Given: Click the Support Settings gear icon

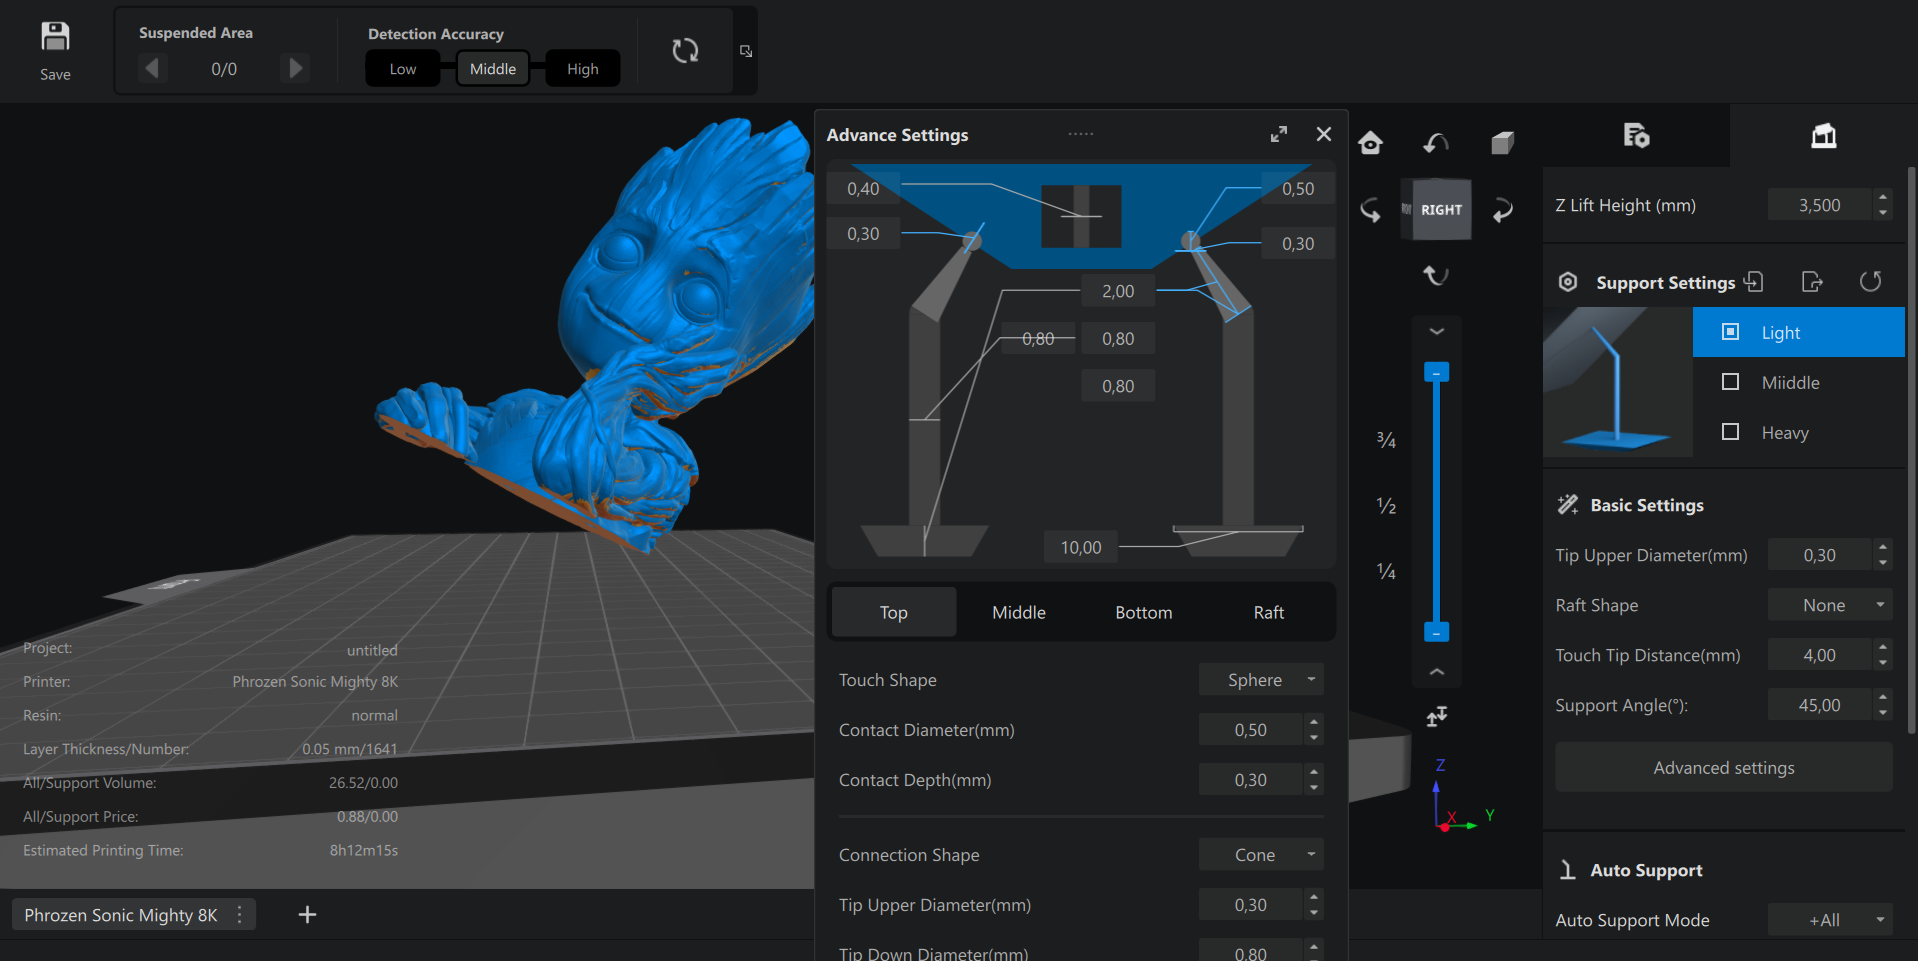Looking at the screenshot, I should click(1568, 282).
